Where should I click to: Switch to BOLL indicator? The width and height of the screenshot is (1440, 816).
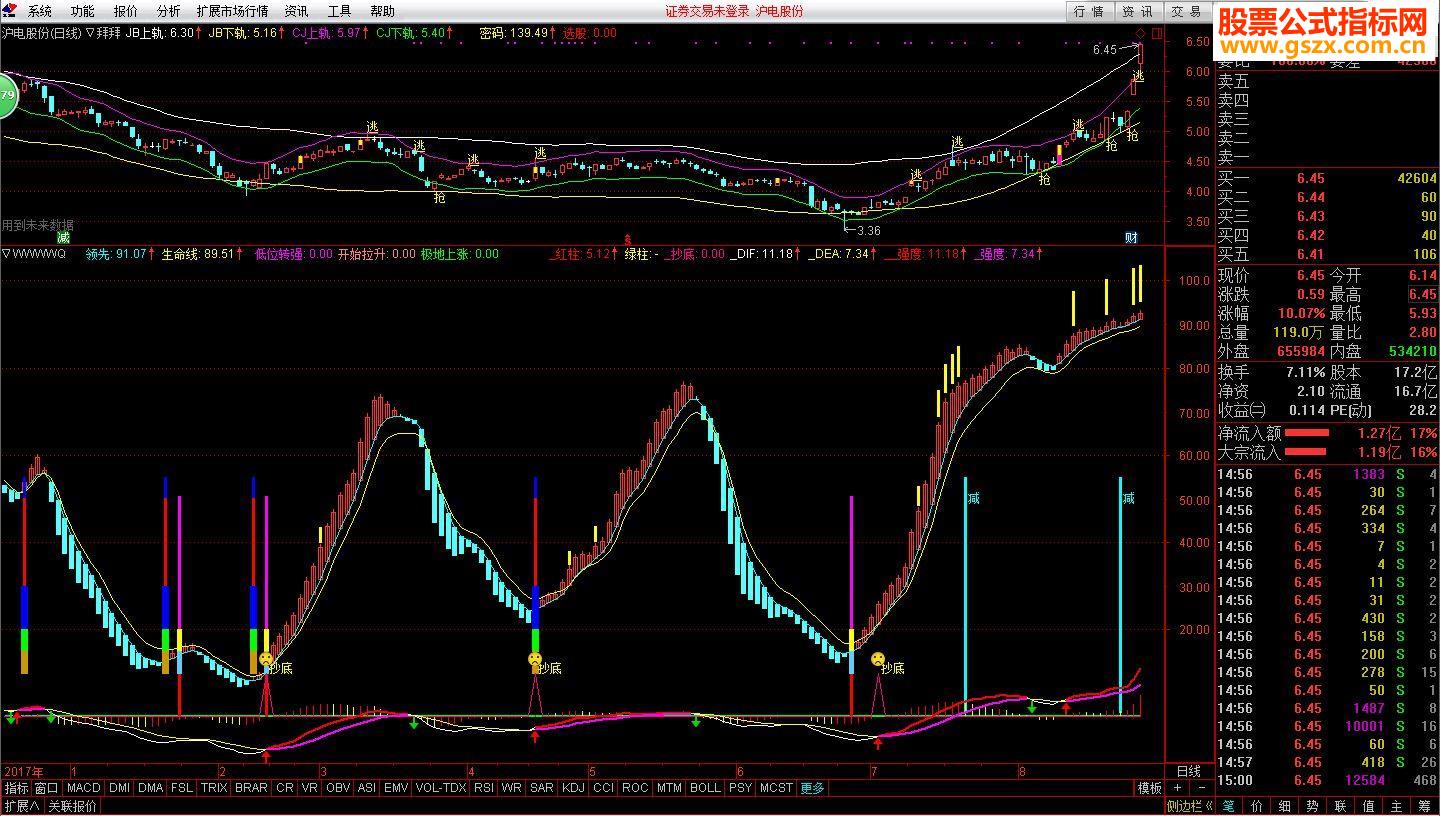[705, 788]
